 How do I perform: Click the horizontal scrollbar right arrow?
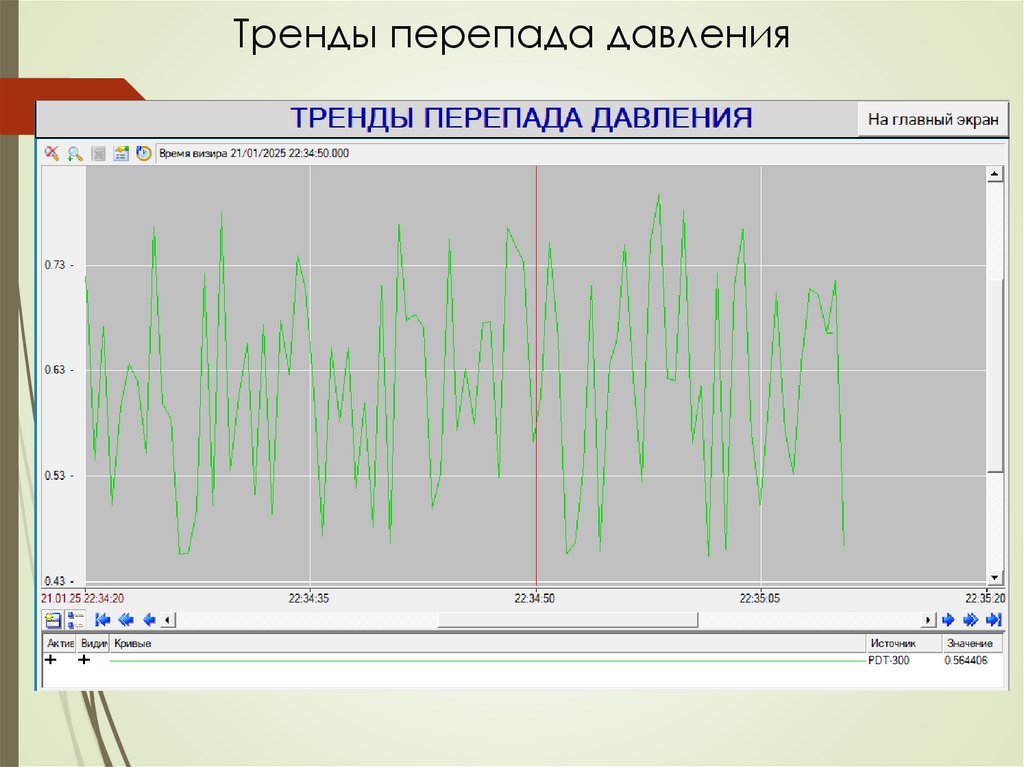[x=928, y=619]
